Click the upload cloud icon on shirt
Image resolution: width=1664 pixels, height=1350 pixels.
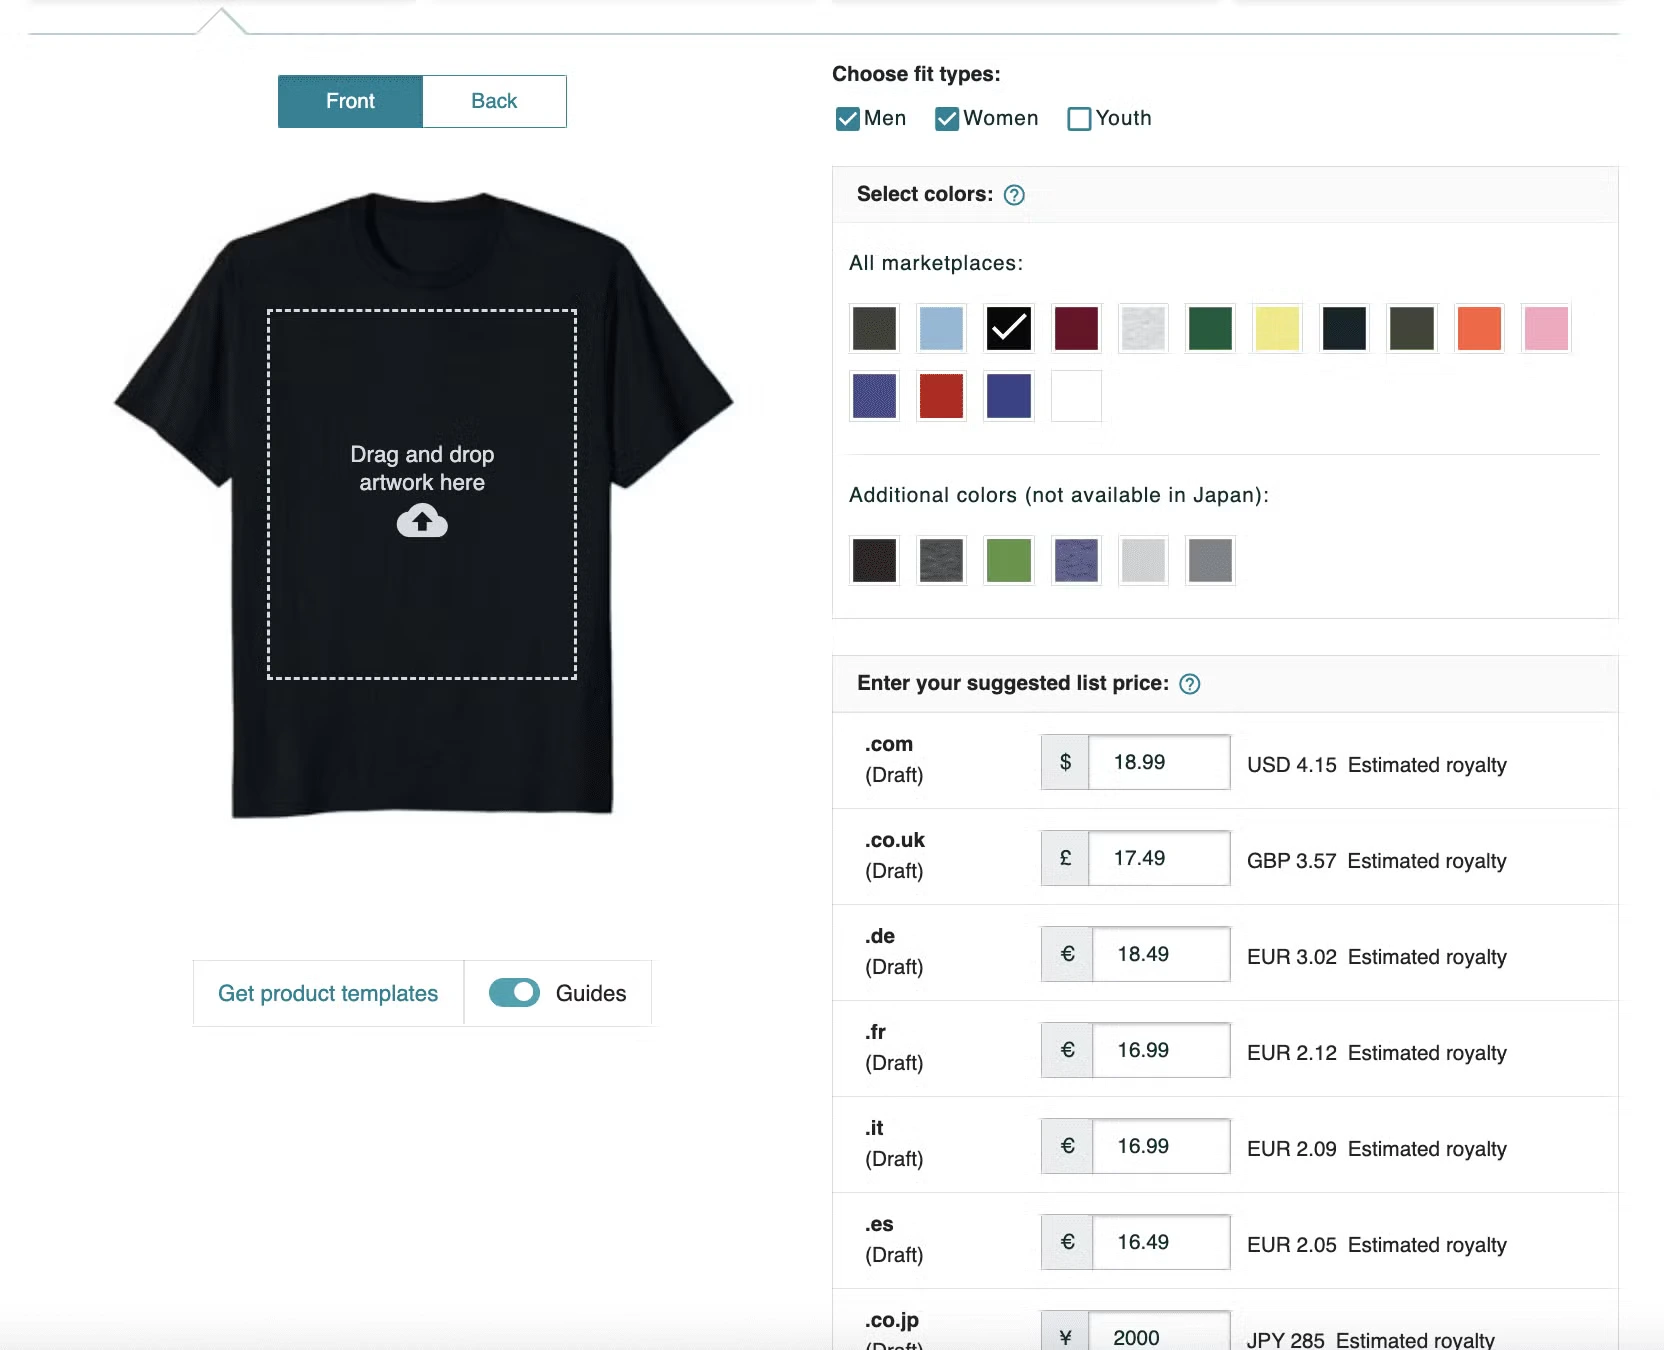point(422,521)
